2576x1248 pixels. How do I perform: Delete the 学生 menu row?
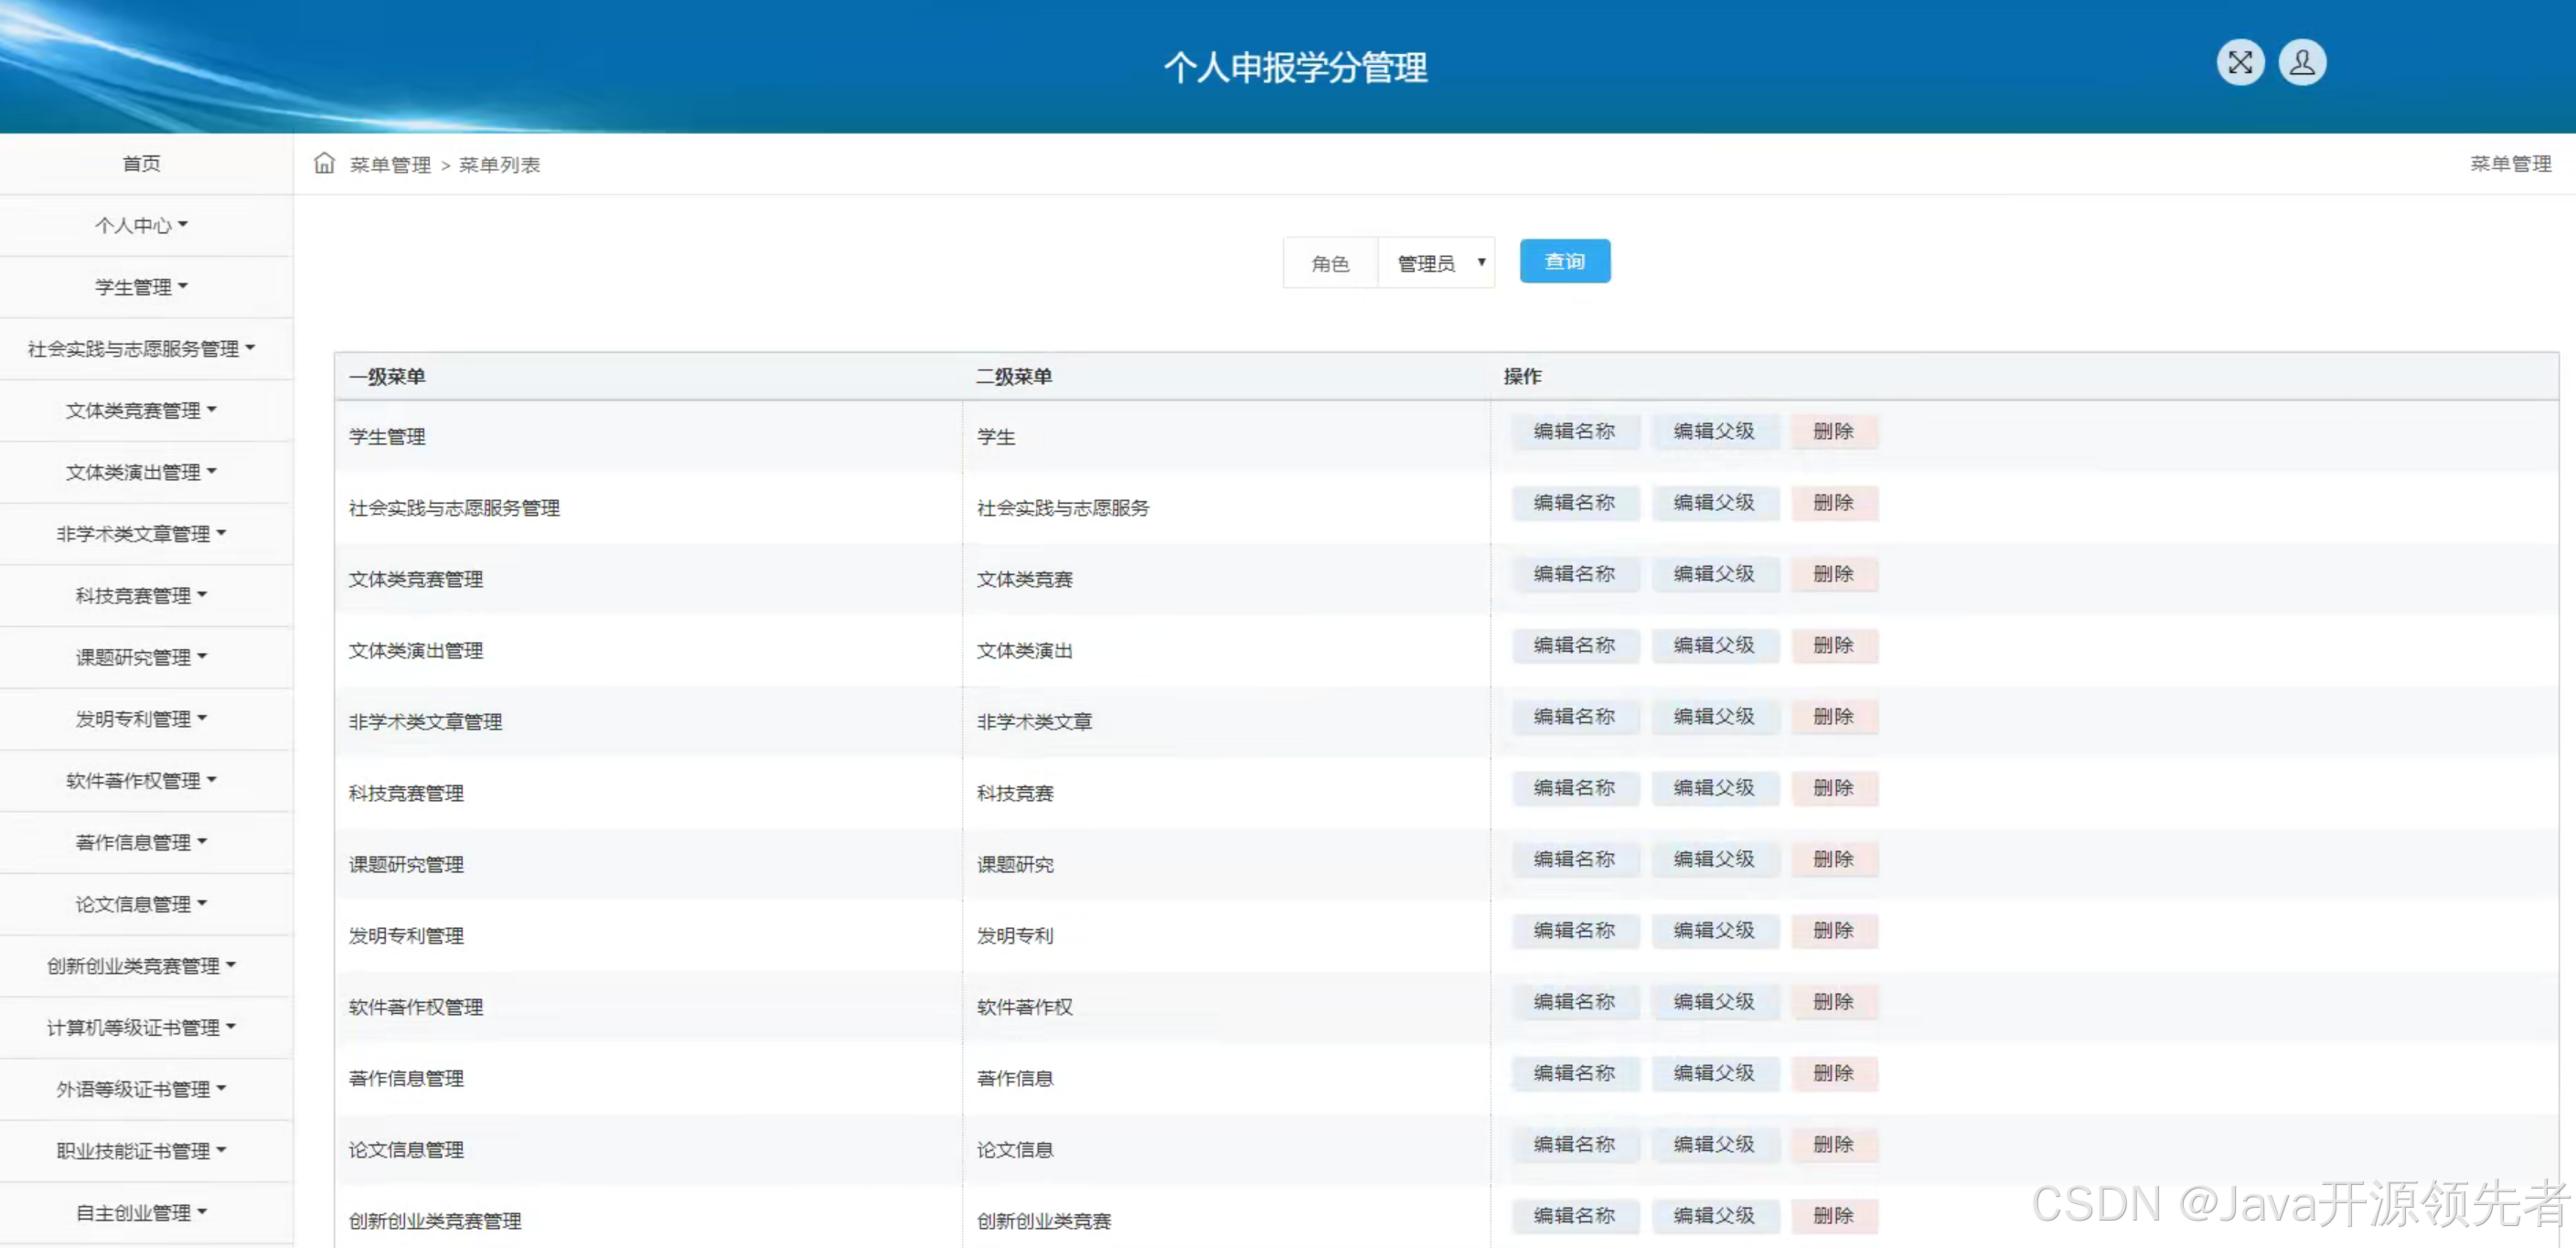tap(1834, 431)
